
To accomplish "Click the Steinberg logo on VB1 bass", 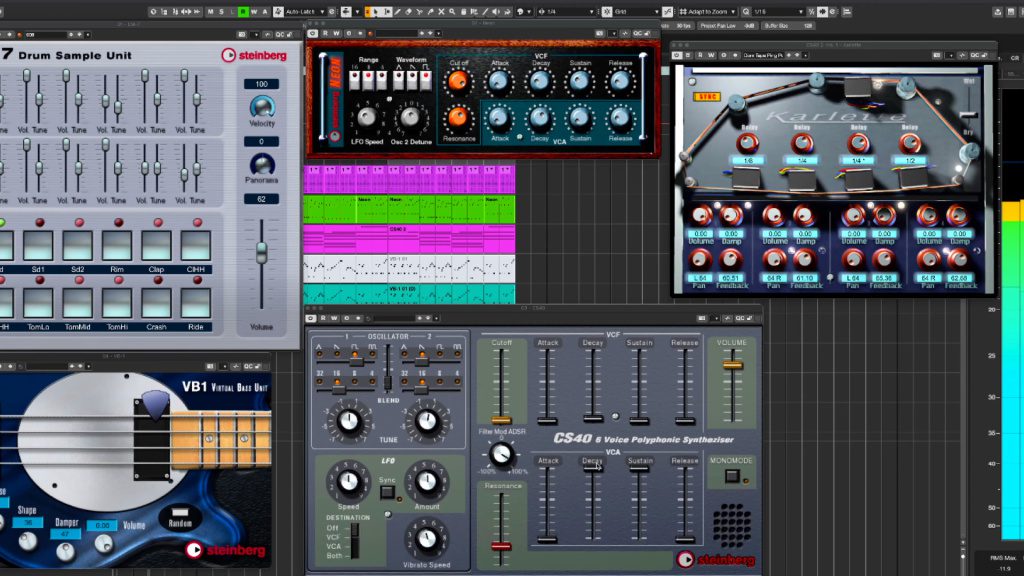I will tap(226, 550).
